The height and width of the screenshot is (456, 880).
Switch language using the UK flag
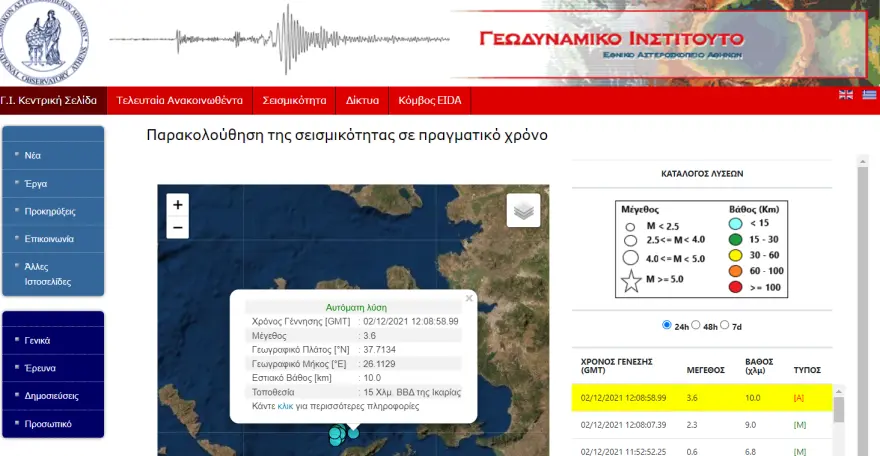845,95
